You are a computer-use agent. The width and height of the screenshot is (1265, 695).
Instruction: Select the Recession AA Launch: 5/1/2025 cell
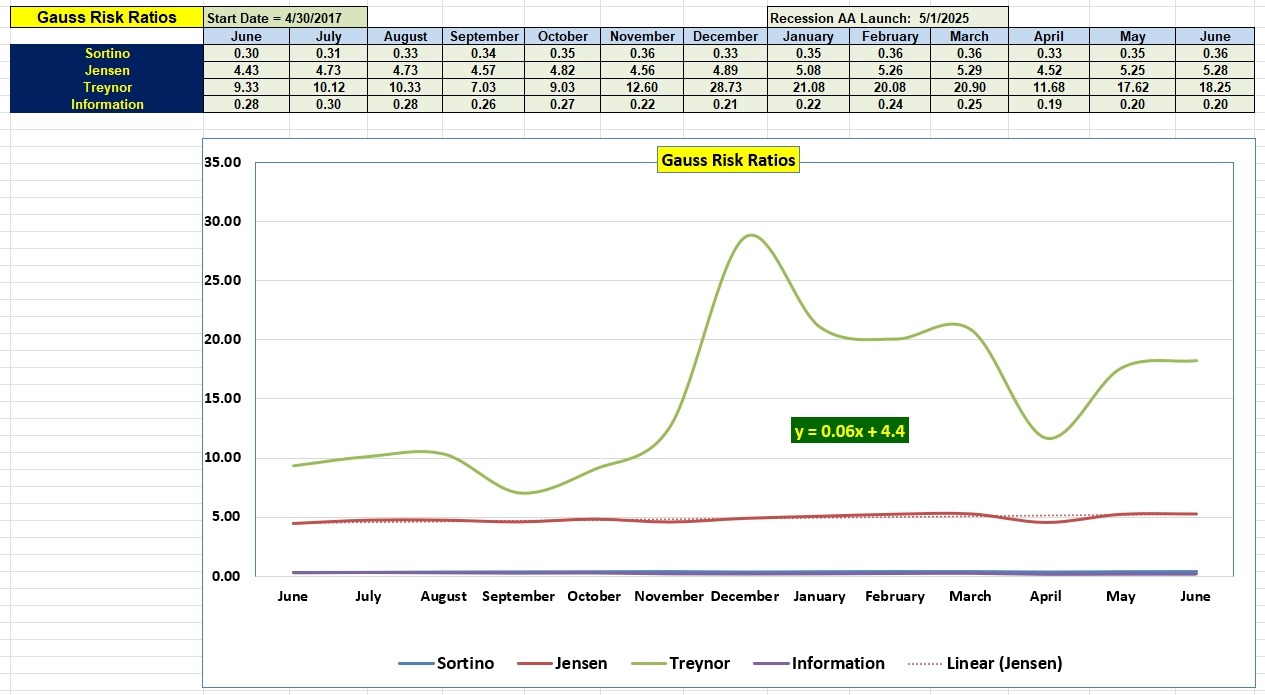point(887,19)
